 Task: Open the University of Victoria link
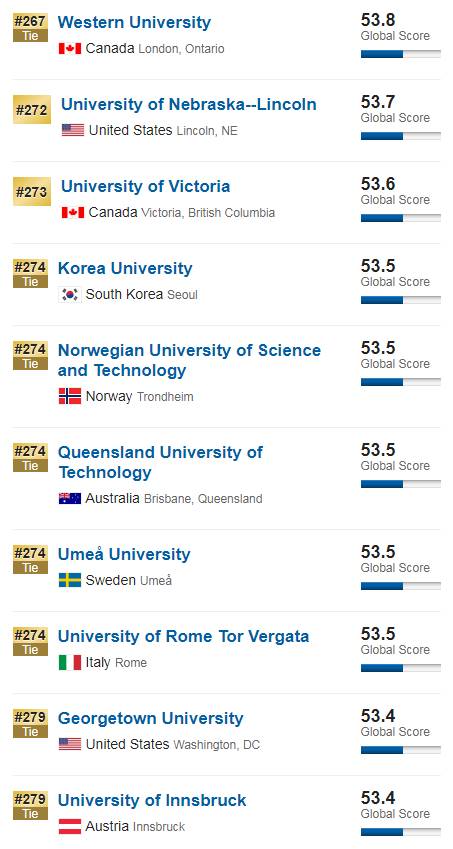point(146,186)
